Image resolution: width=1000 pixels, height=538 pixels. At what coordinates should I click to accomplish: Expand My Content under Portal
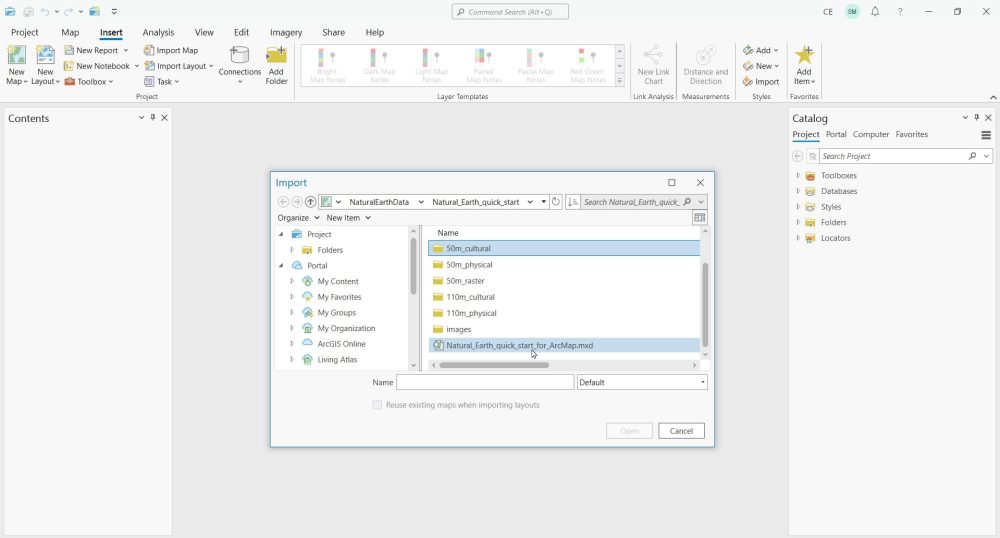click(292, 281)
